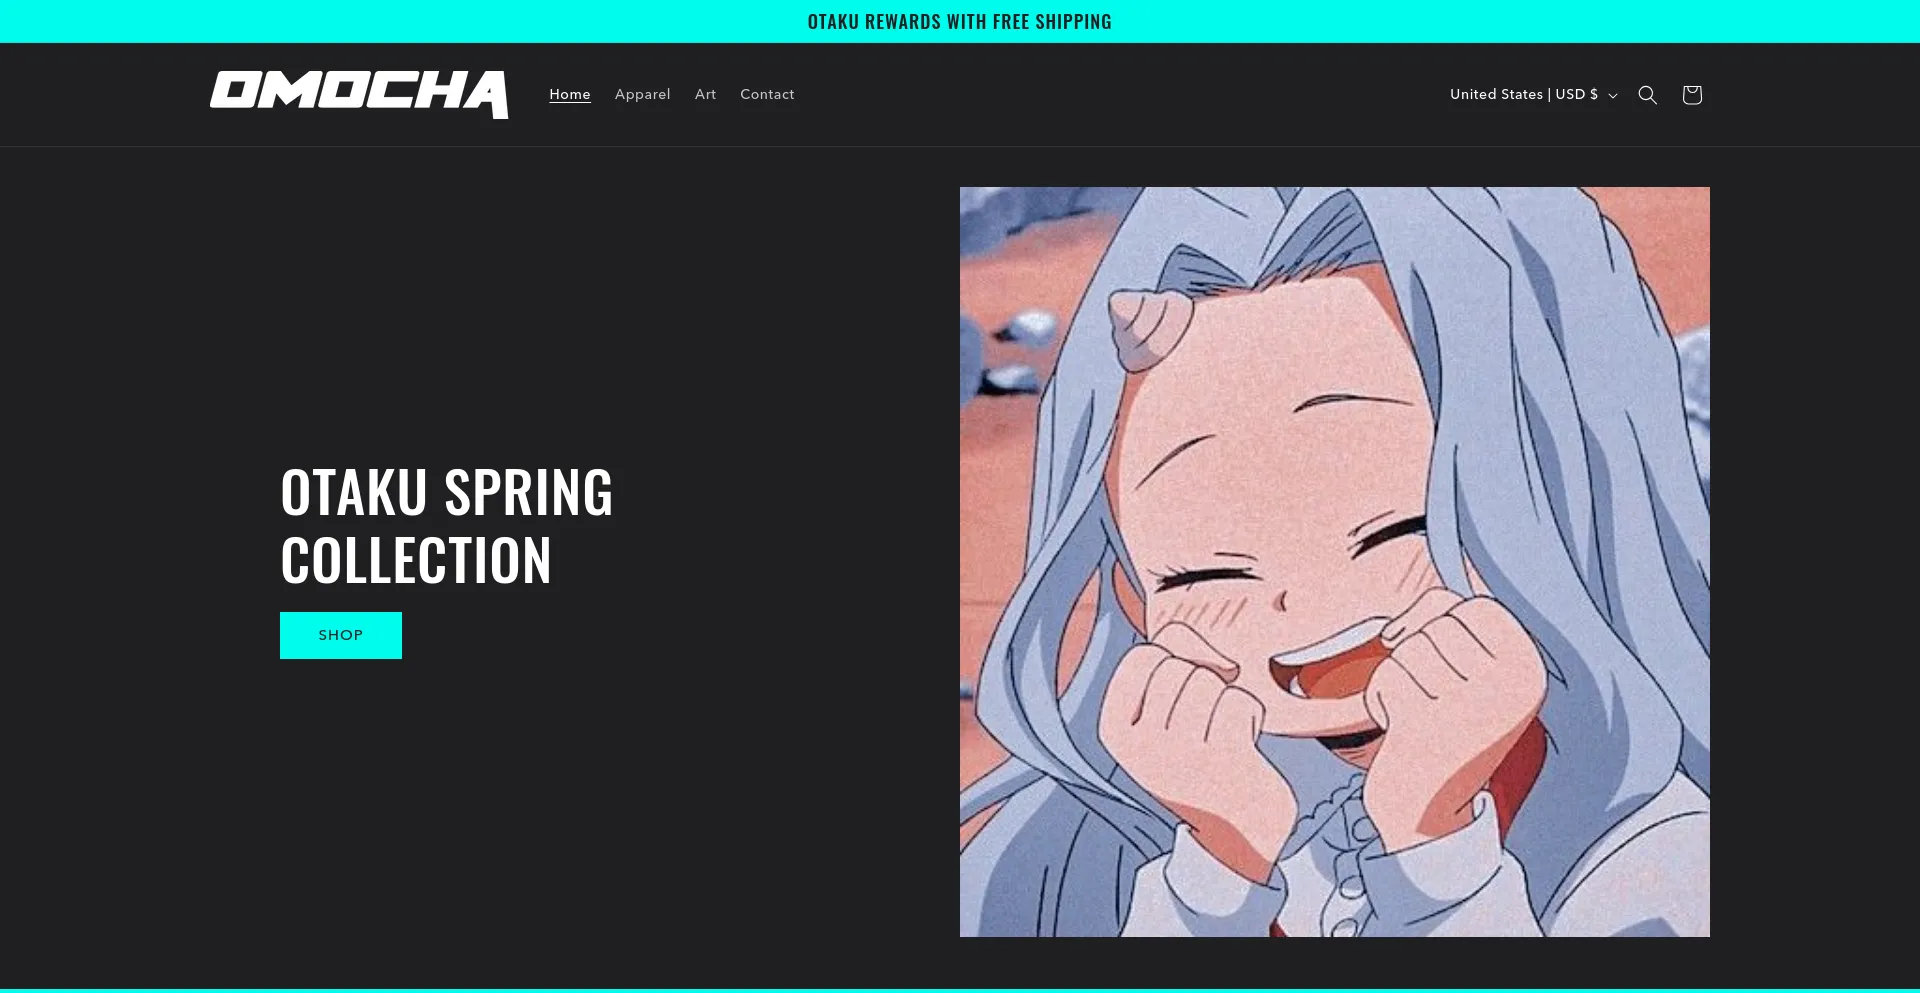Open the shopping cart icon

[x=1692, y=95]
